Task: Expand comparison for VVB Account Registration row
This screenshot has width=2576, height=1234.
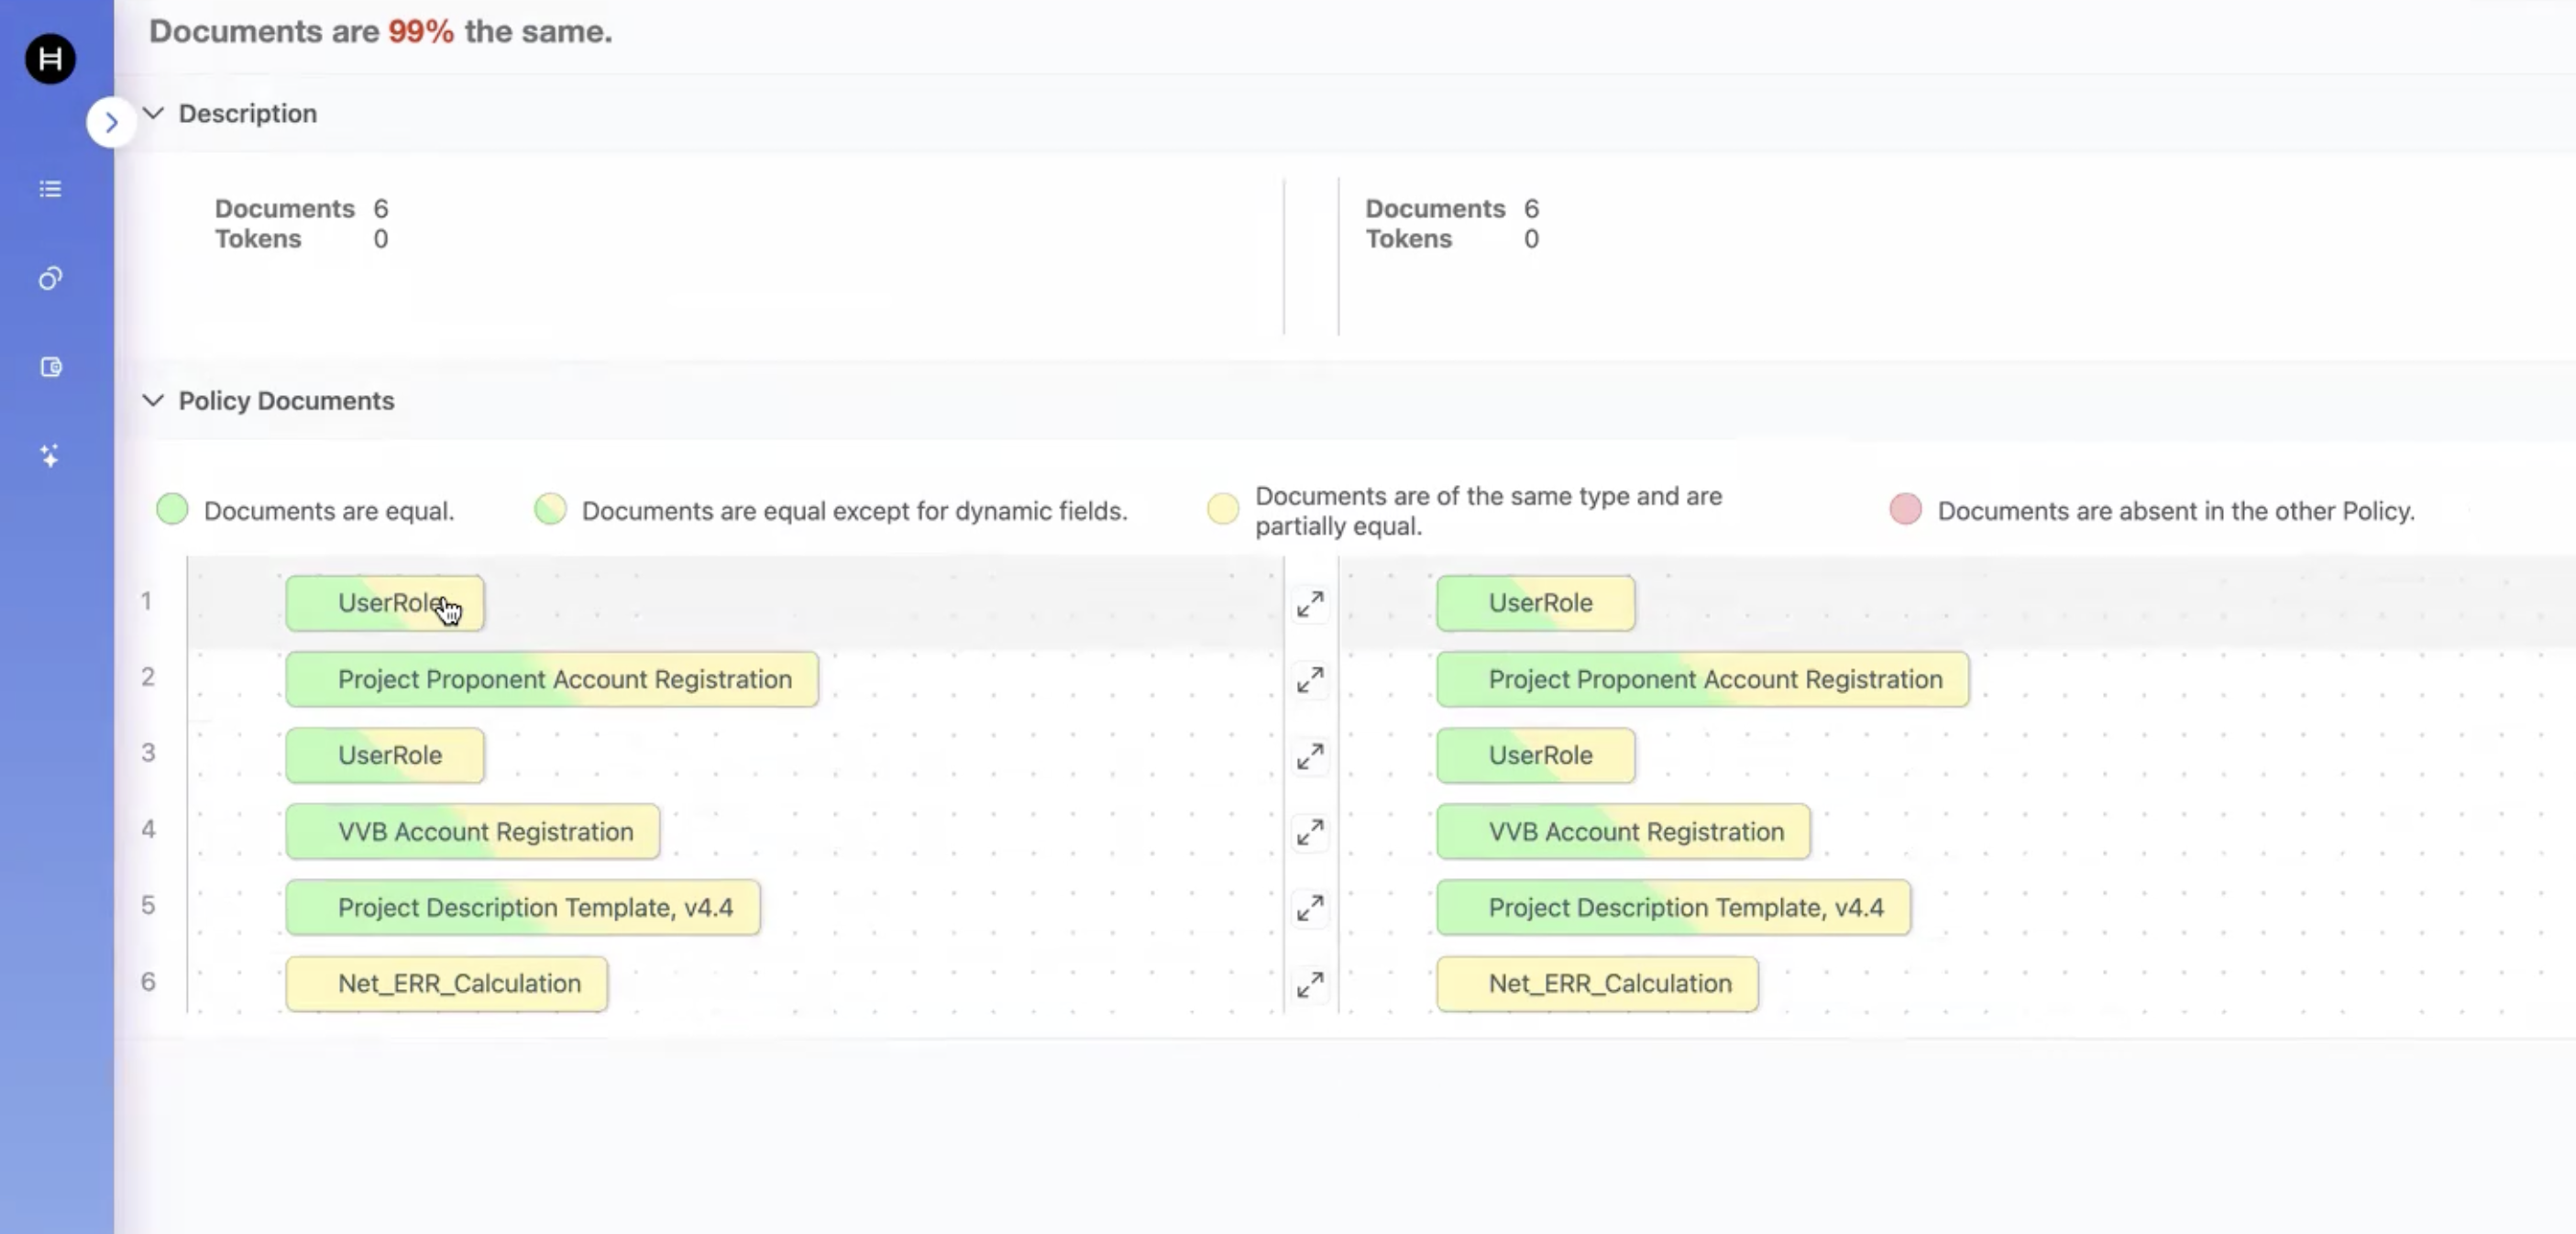Action: [1309, 832]
